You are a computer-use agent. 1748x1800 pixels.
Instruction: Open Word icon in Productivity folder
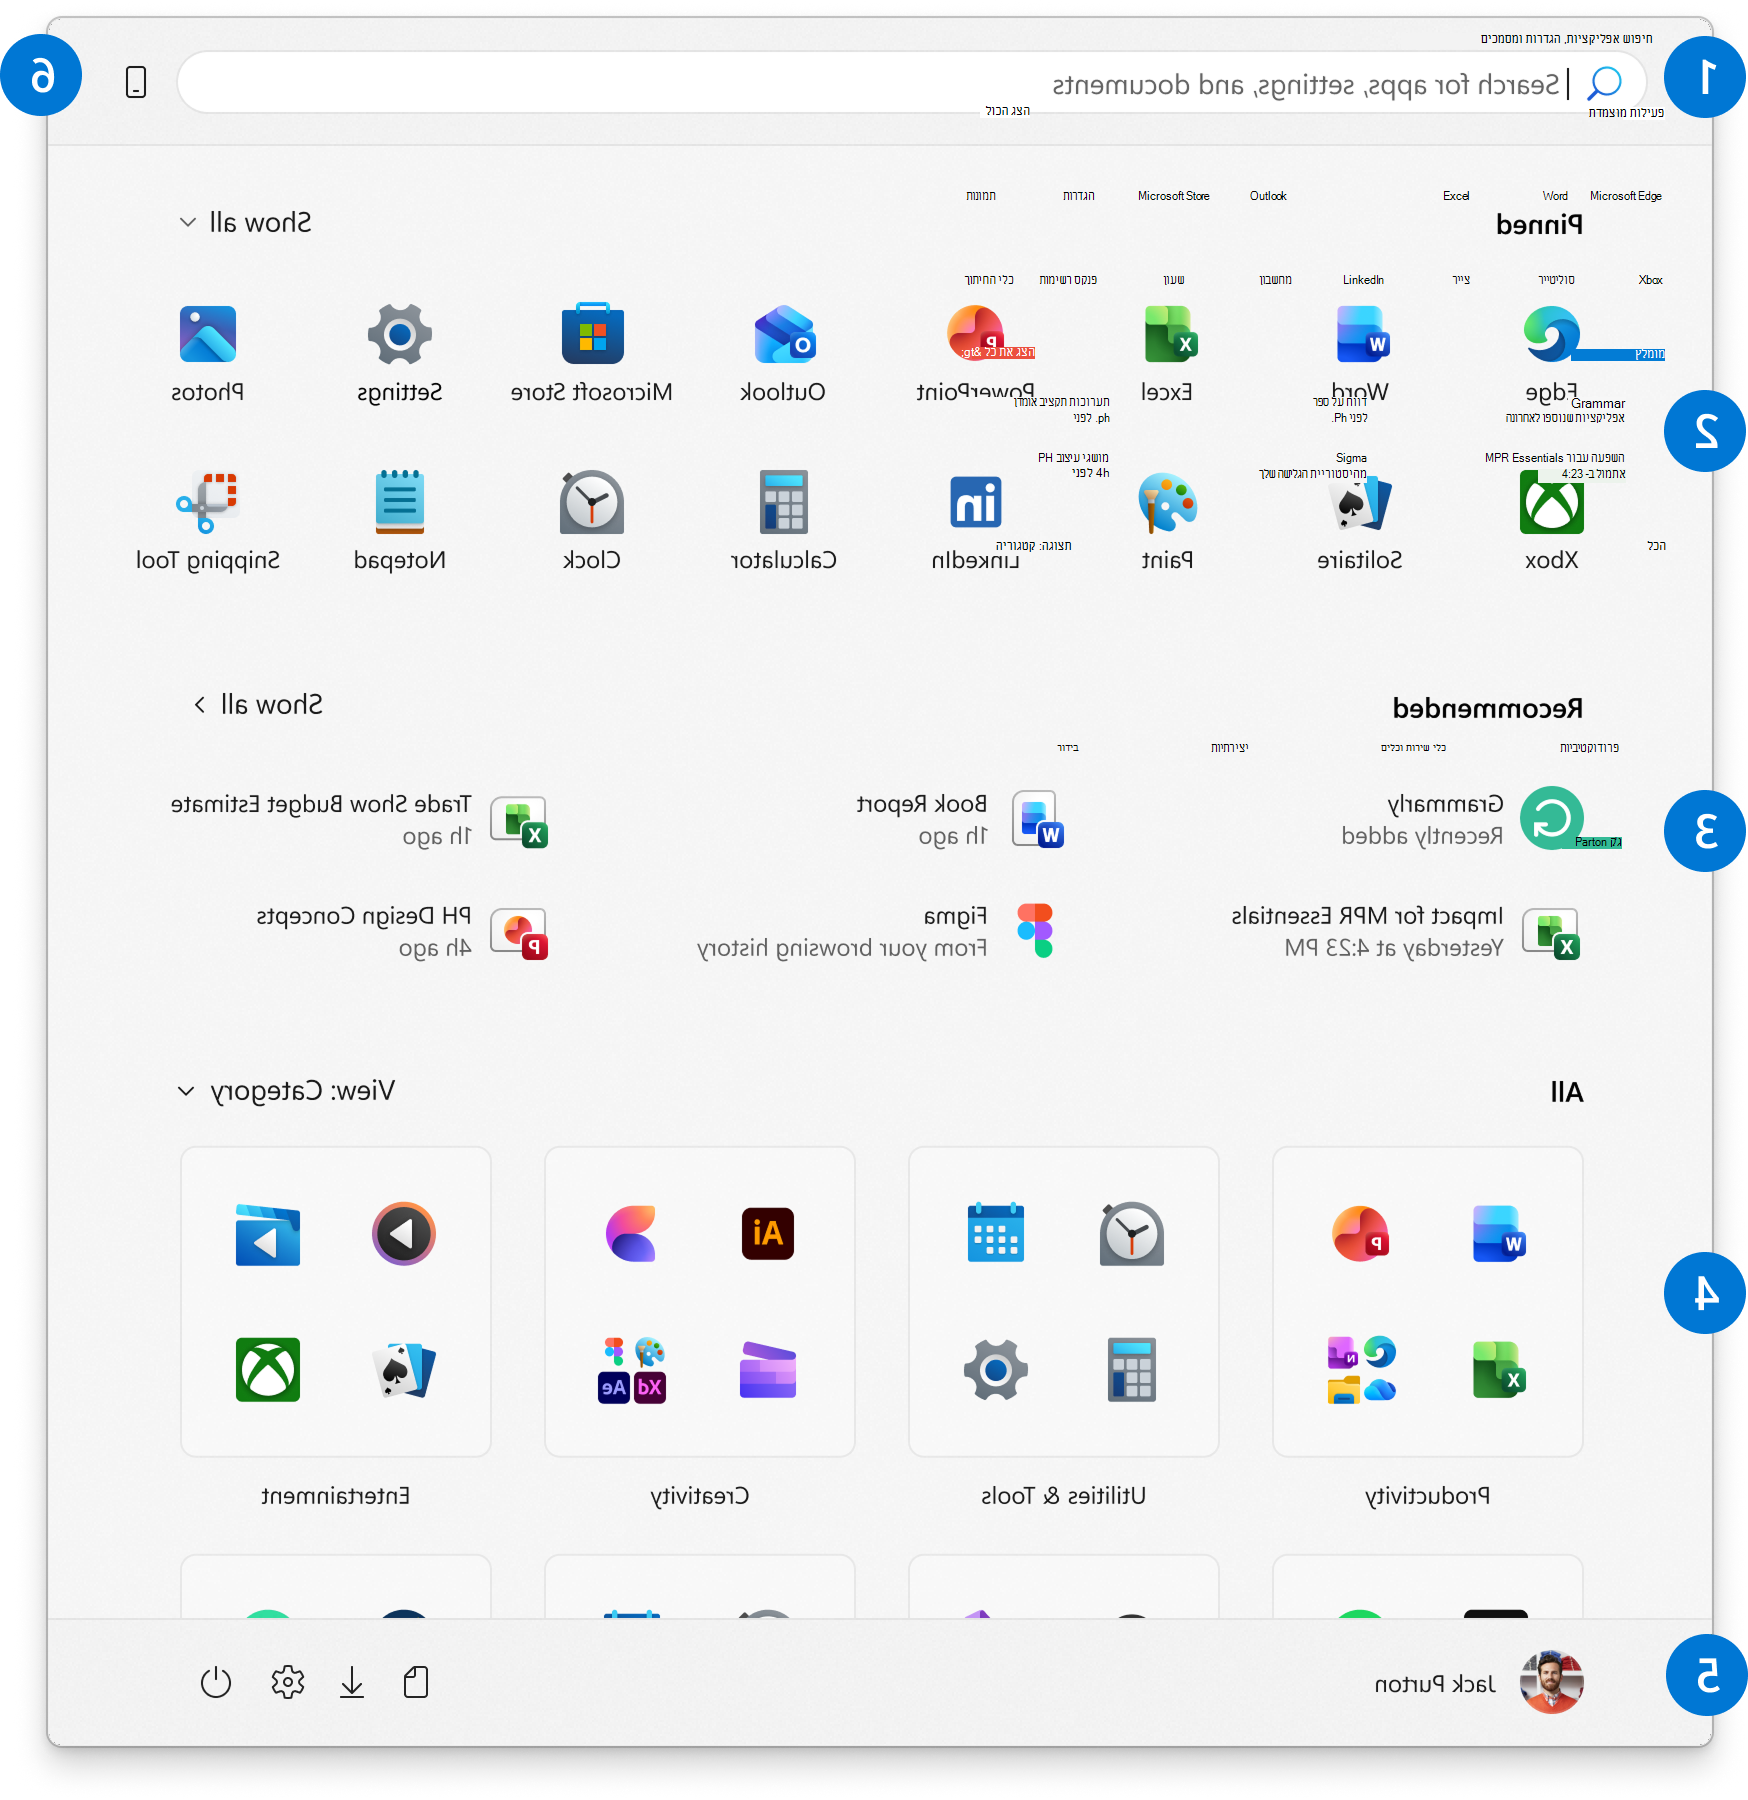coord(1498,1234)
